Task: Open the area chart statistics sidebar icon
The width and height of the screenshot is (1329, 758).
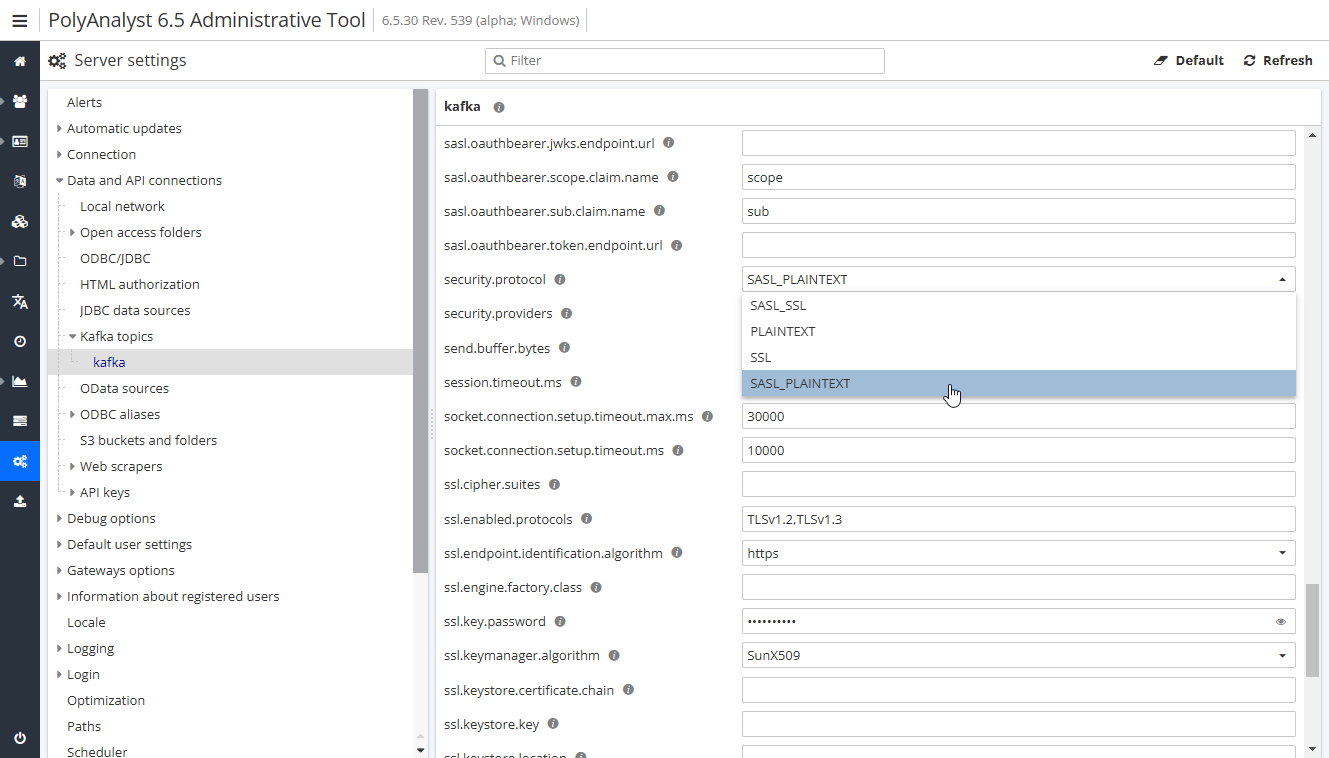Action: coord(19,381)
